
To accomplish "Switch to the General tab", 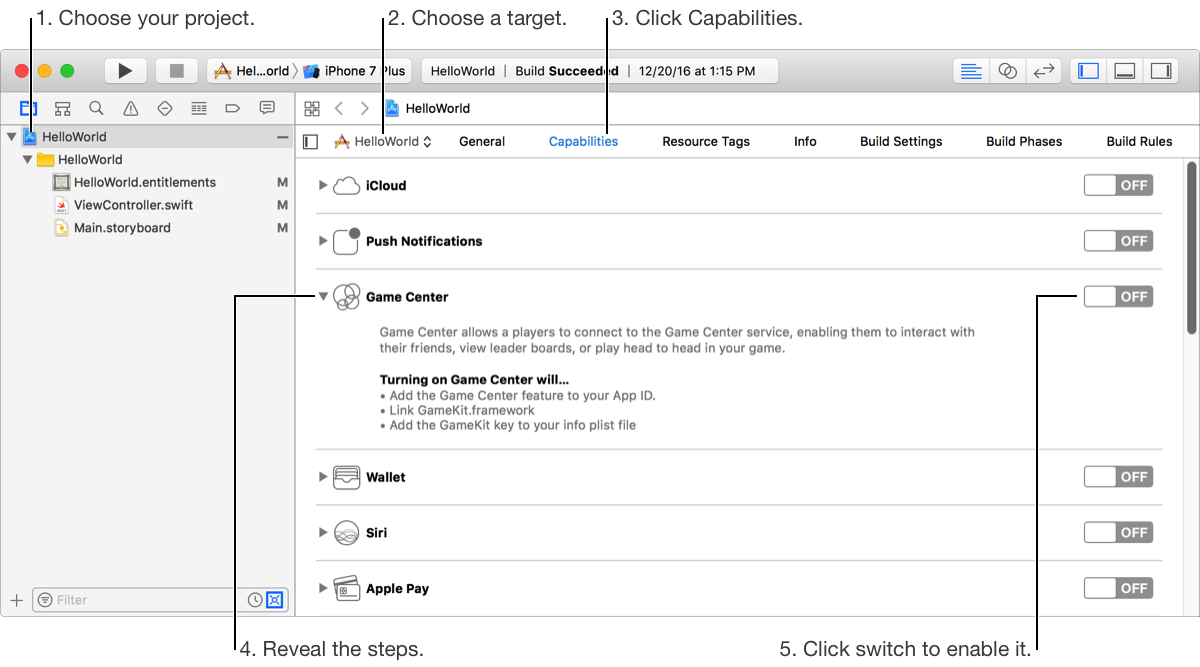I will pos(482,142).
